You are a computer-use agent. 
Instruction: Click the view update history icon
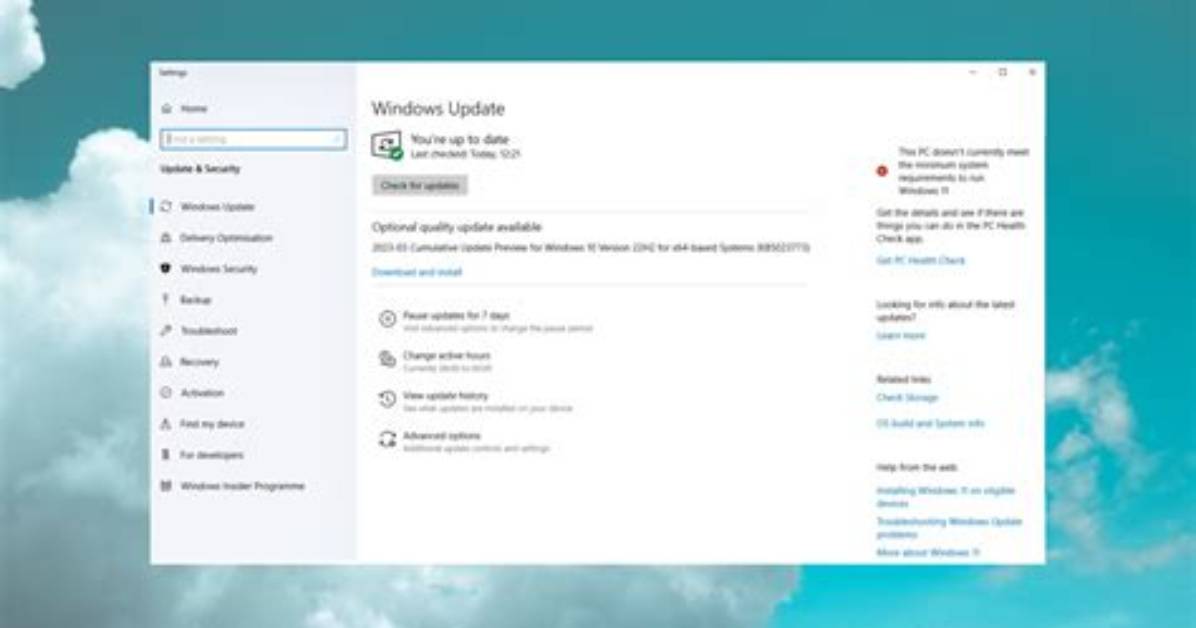[x=387, y=399]
